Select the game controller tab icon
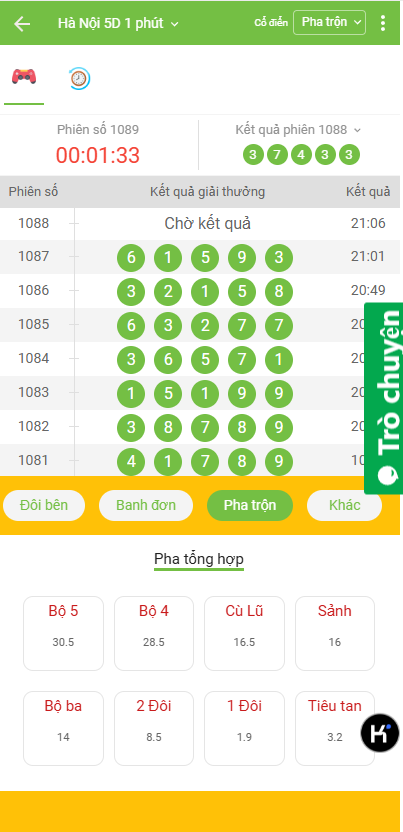 point(24,77)
